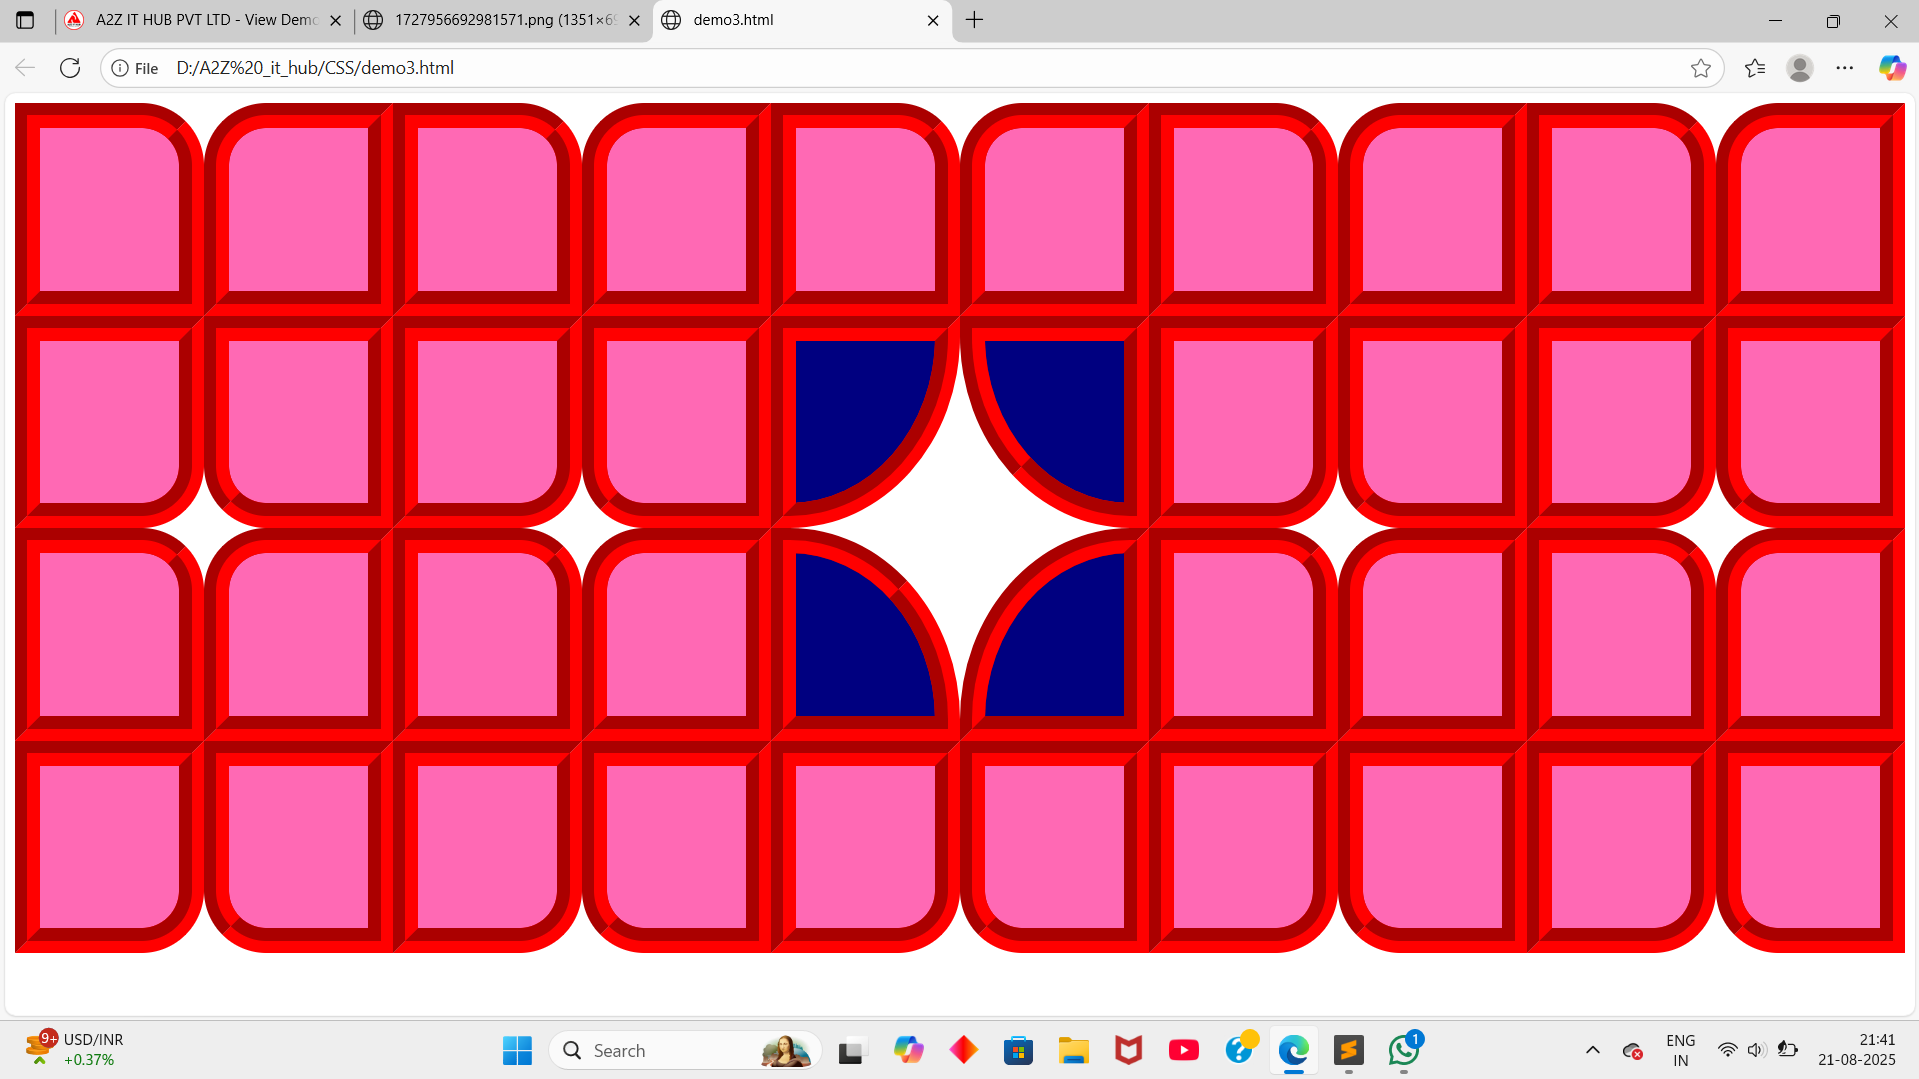The image size is (1919, 1079).
Task: Switch to the 1727956692981571.png tab
Action: click(495, 20)
